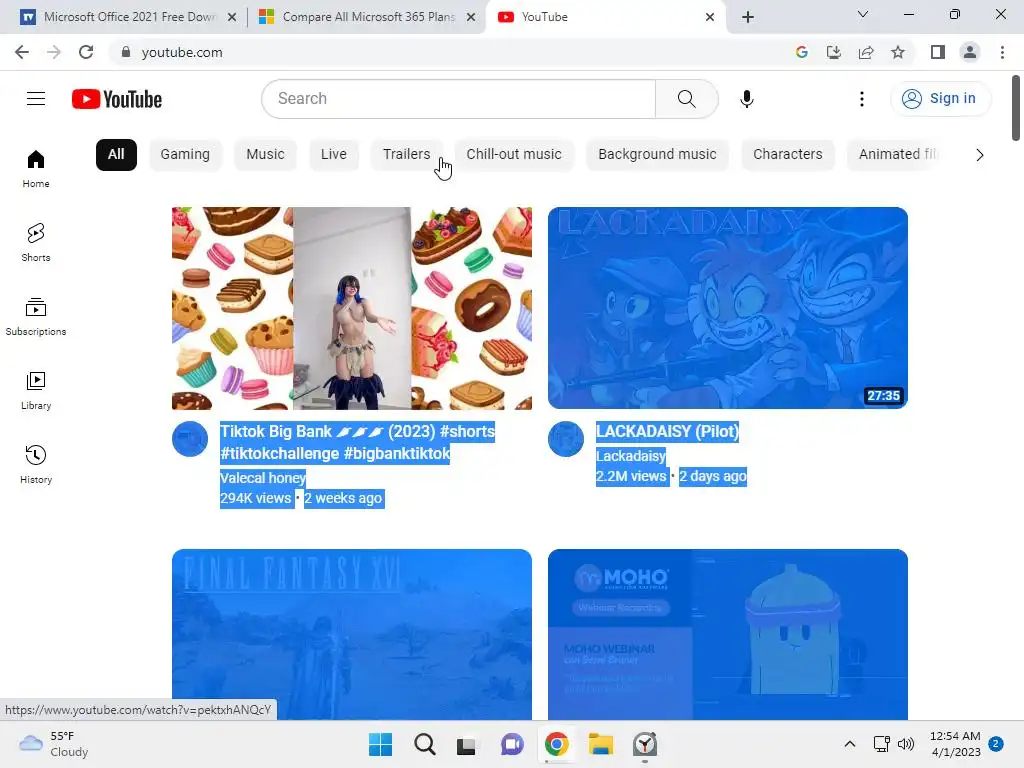Click the browser back arrow

coord(22,52)
